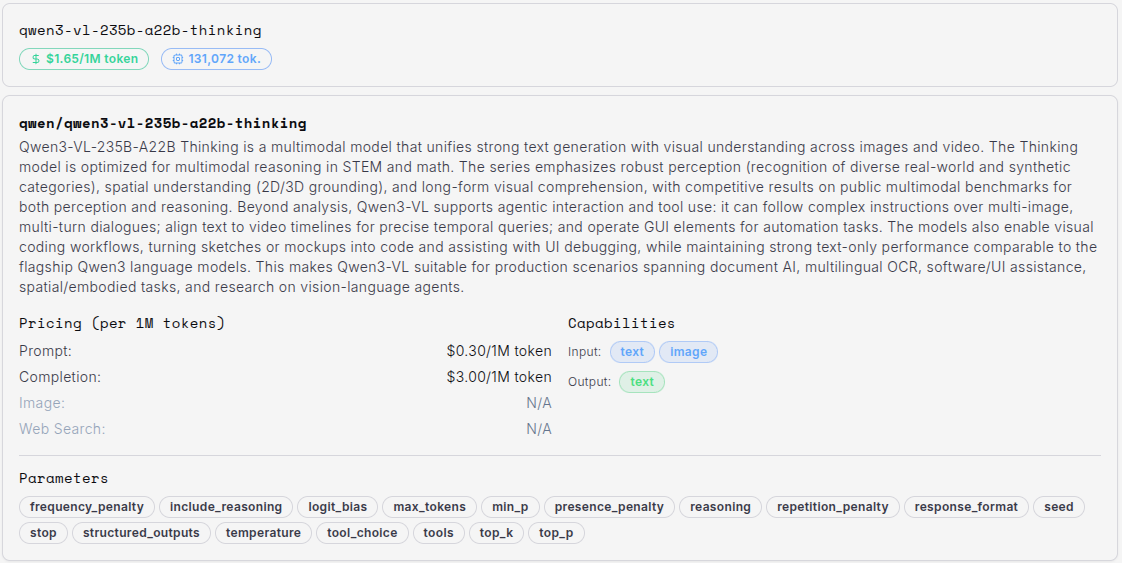Click the top_k parameter tag
The width and height of the screenshot is (1122, 563).
[496, 533]
